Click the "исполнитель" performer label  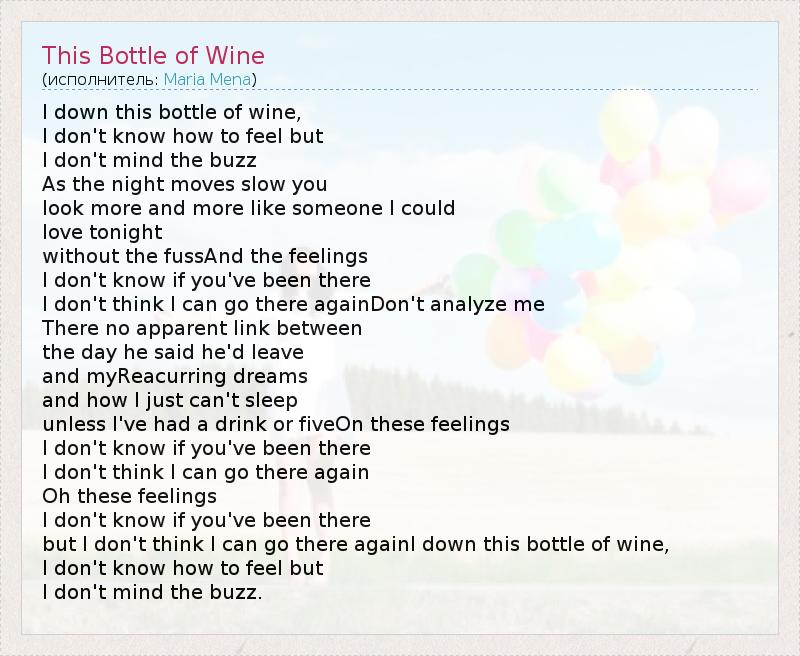(100, 79)
